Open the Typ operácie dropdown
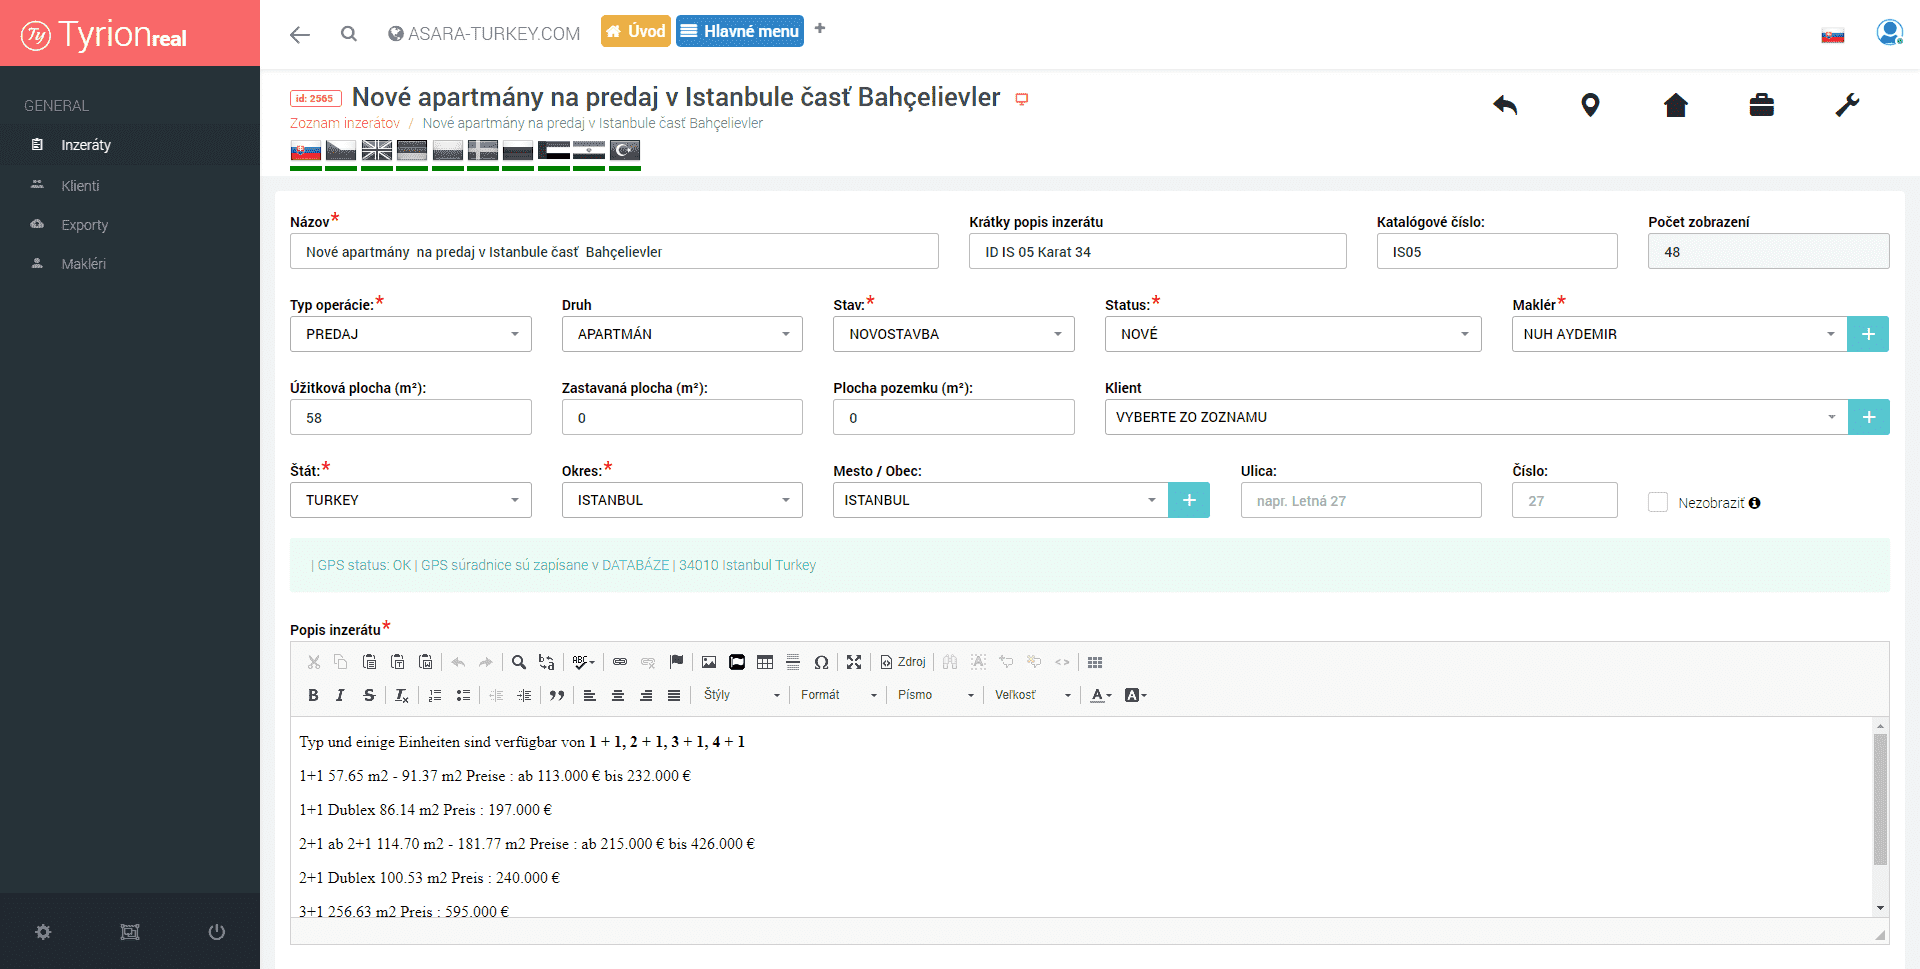 pyautogui.click(x=410, y=334)
